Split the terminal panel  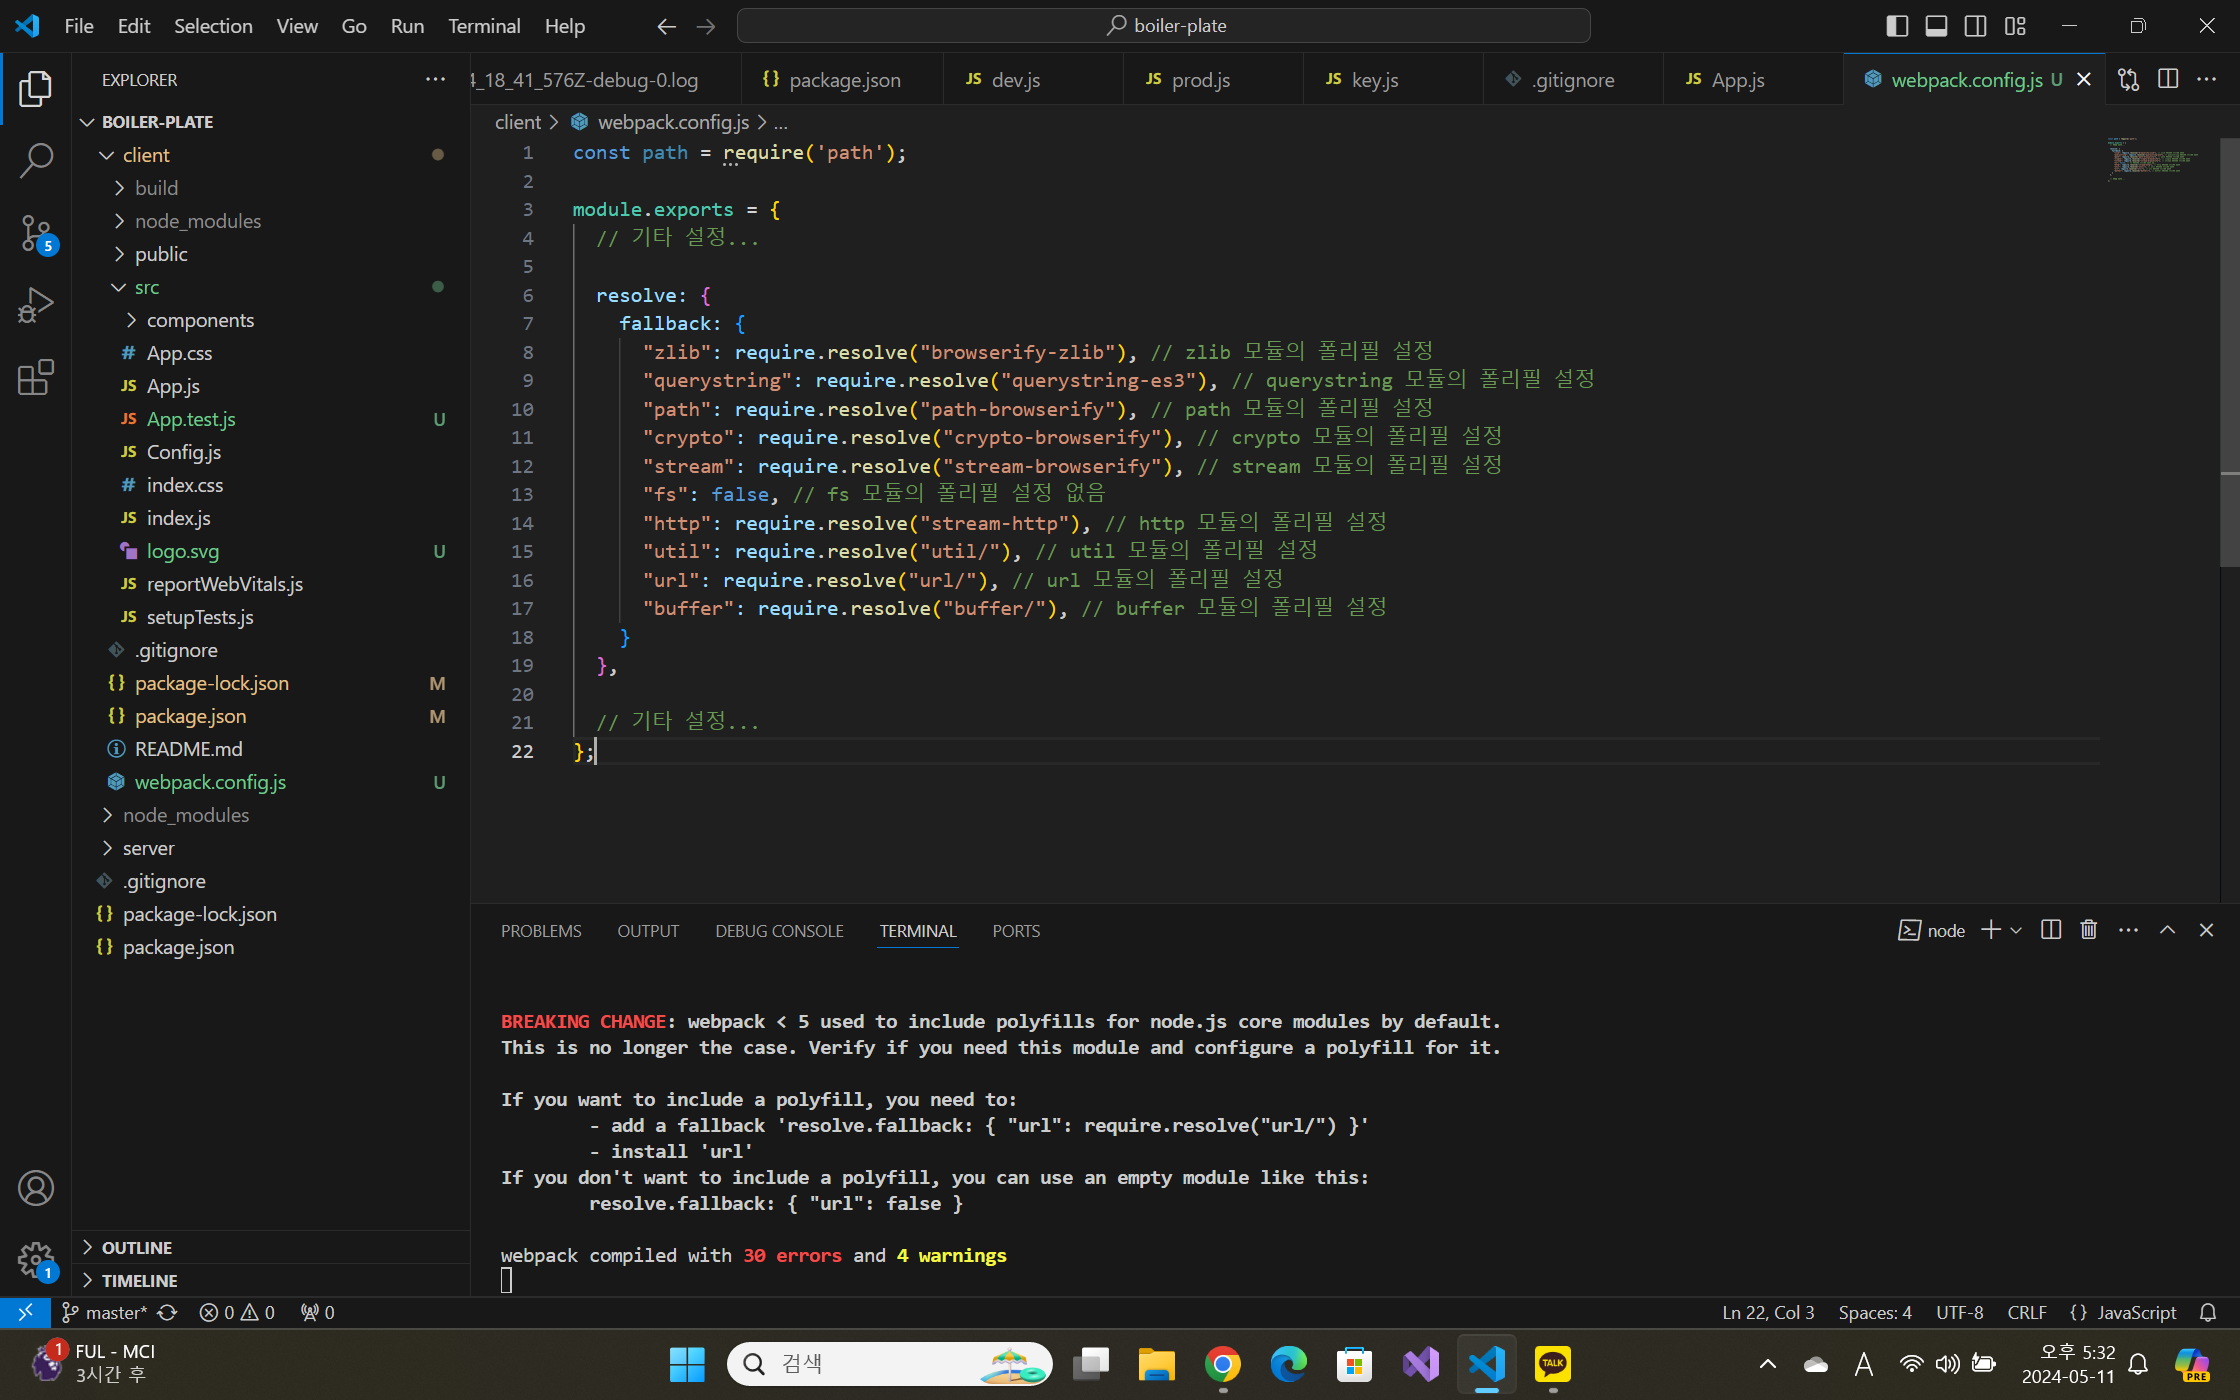(x=2051, y=930)
